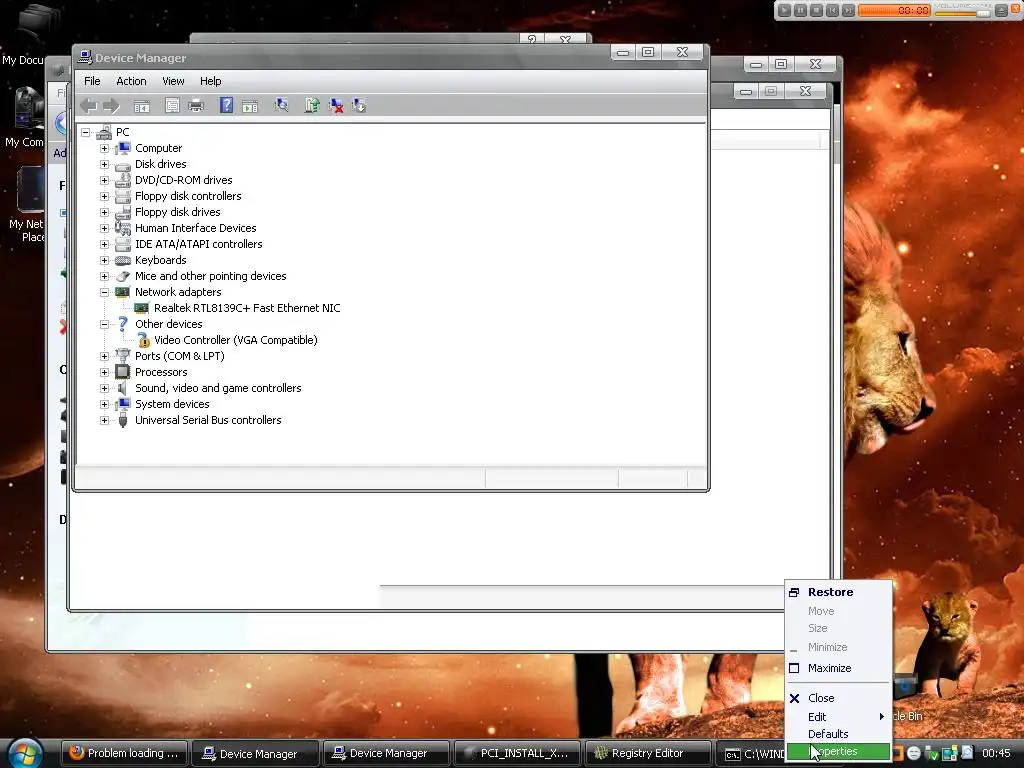Screen dimensions: 1024x768
Task: Select Video Controller (VGA Compatible) device
Action: (x=236, y=340)
